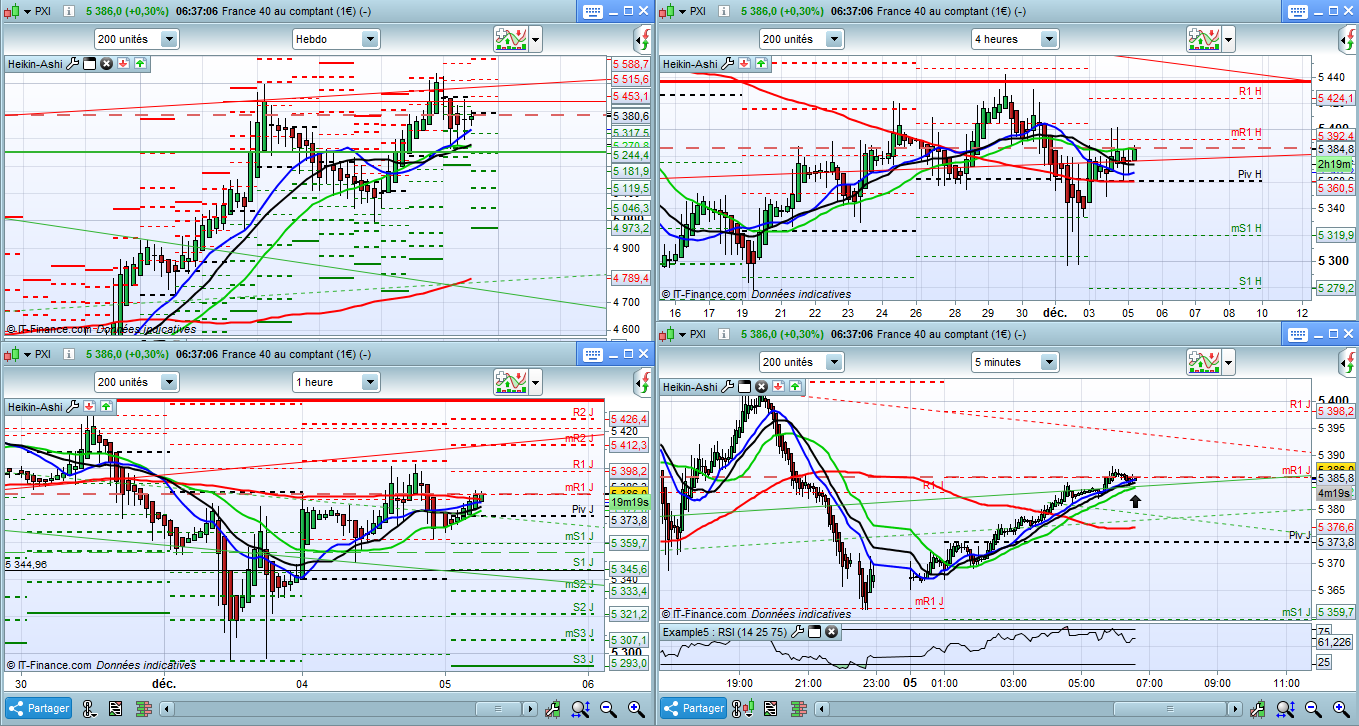
Task: Open the add-indicator icon in the Hebdo chart
Action: click(x=511, y=39)
